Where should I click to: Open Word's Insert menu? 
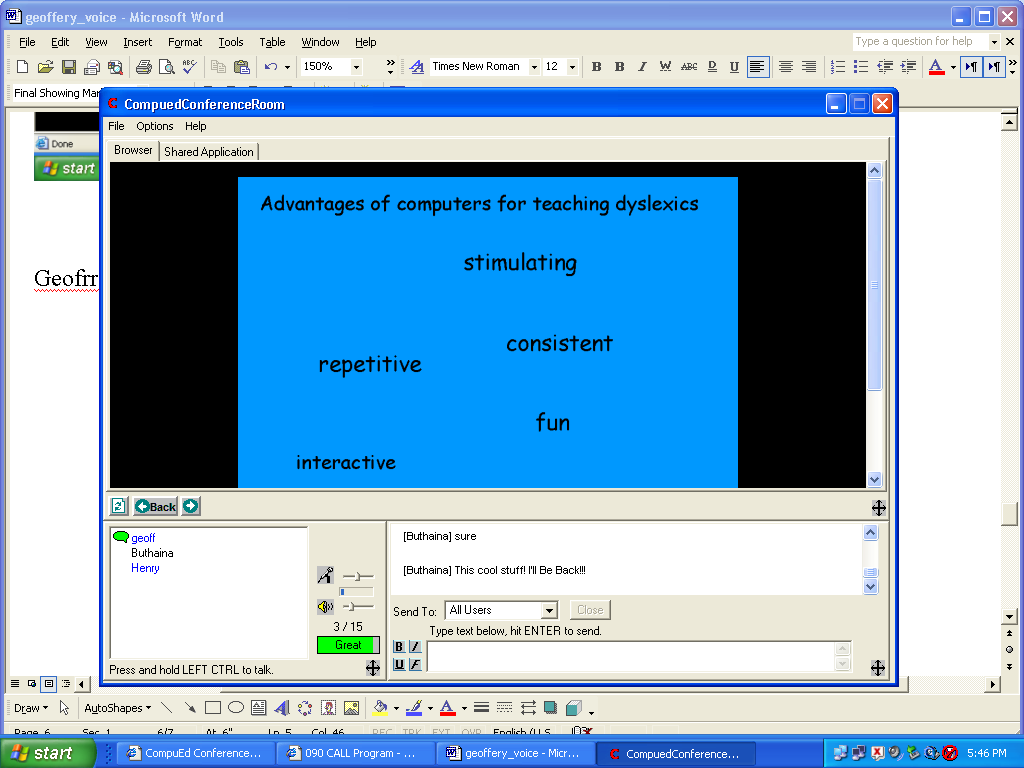tap(137, 42)
